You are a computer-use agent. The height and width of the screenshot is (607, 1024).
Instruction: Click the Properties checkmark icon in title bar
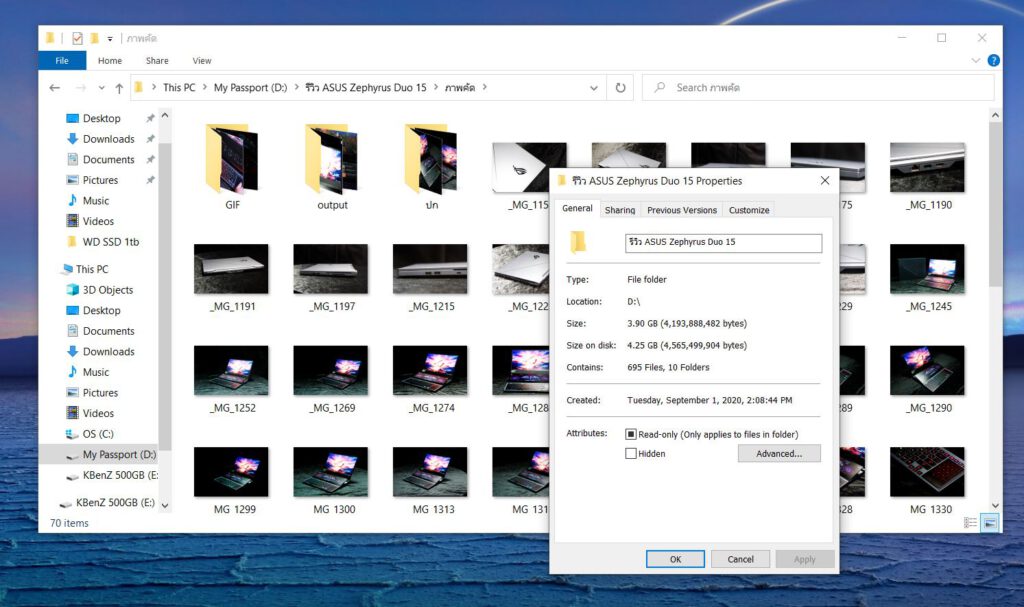[78, 39]
